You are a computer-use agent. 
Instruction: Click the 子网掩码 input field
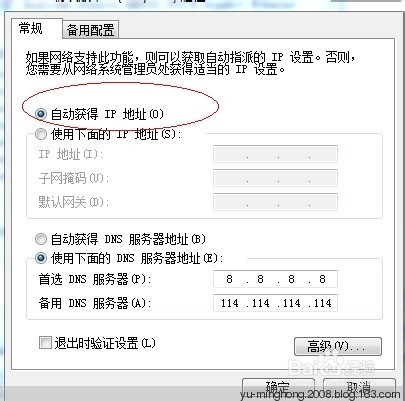tap(275, 178)
